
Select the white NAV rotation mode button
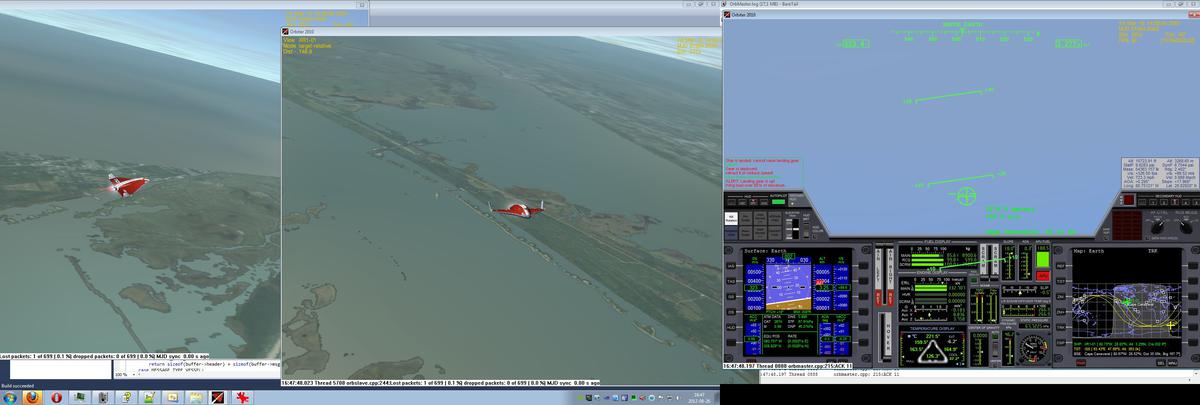pyautogui.click(x=731, y=218)
